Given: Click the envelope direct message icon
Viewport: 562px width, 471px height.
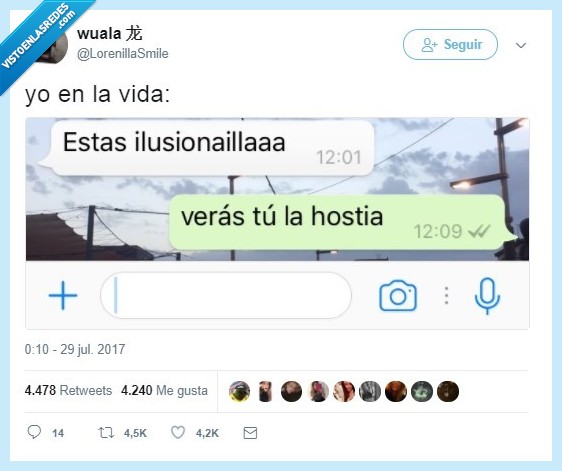Looking at the screenshot, I should 250,433.
